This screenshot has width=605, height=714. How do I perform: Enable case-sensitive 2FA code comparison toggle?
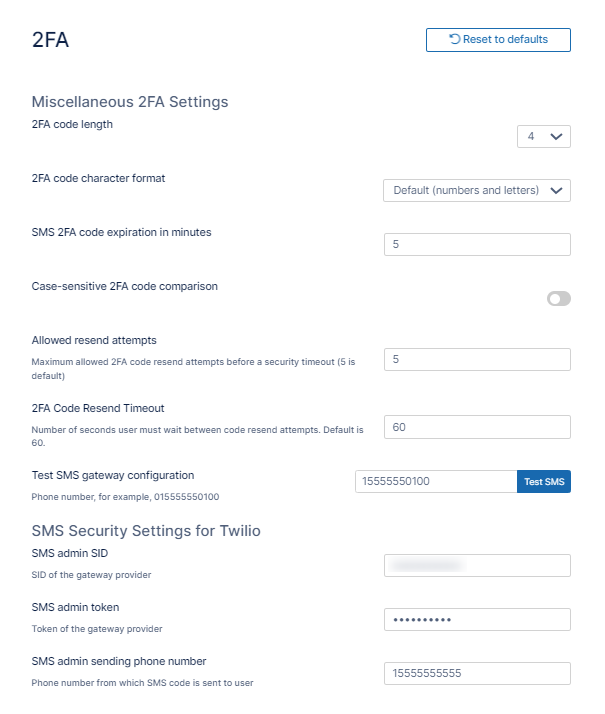tap(558, 298)
